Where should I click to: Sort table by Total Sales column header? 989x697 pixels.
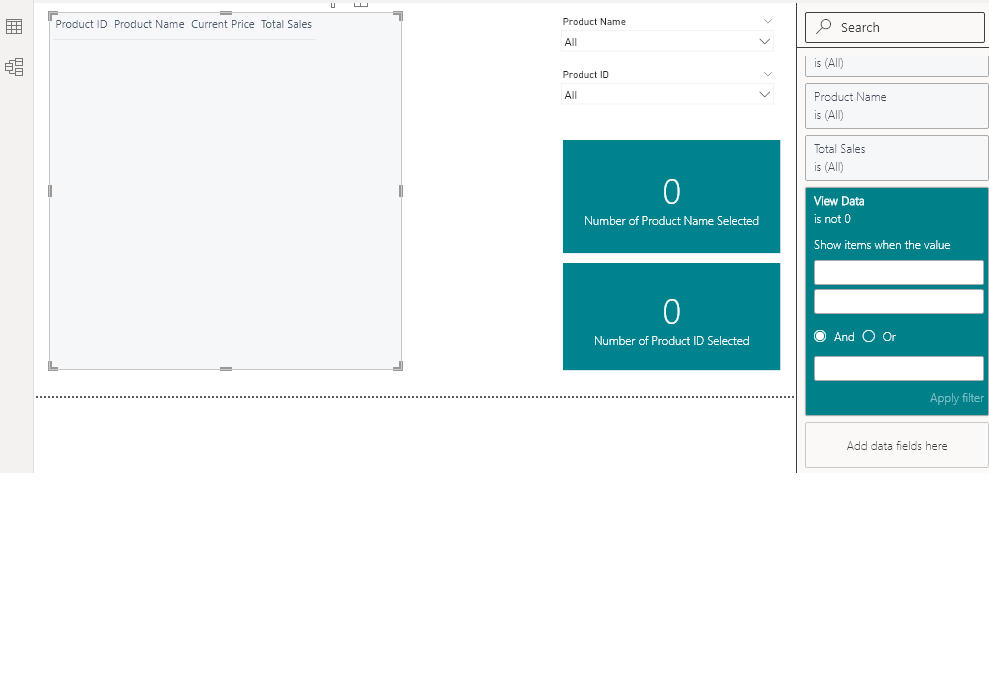286,24
